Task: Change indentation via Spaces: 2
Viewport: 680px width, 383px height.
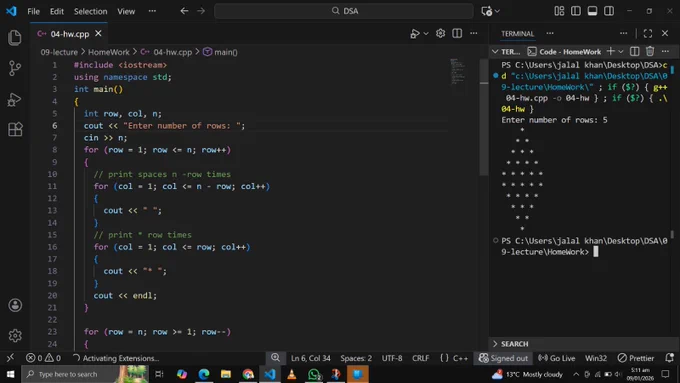Action: [x=356, y=358]
